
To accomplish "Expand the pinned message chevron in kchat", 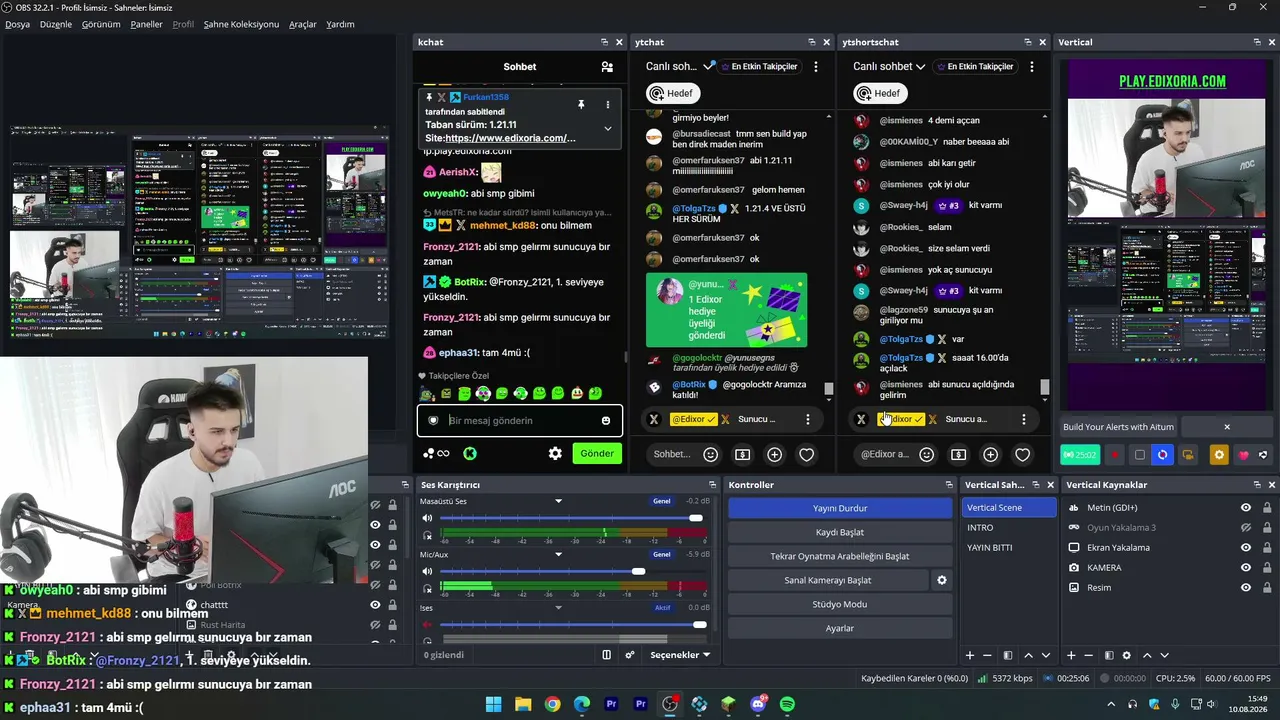I will (x=607, y=128).
